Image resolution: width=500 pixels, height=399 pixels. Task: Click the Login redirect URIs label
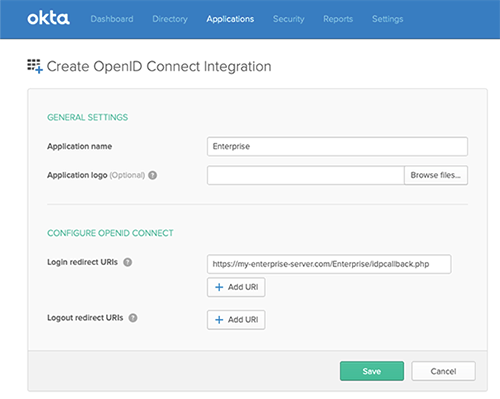[x=82, y=262]
